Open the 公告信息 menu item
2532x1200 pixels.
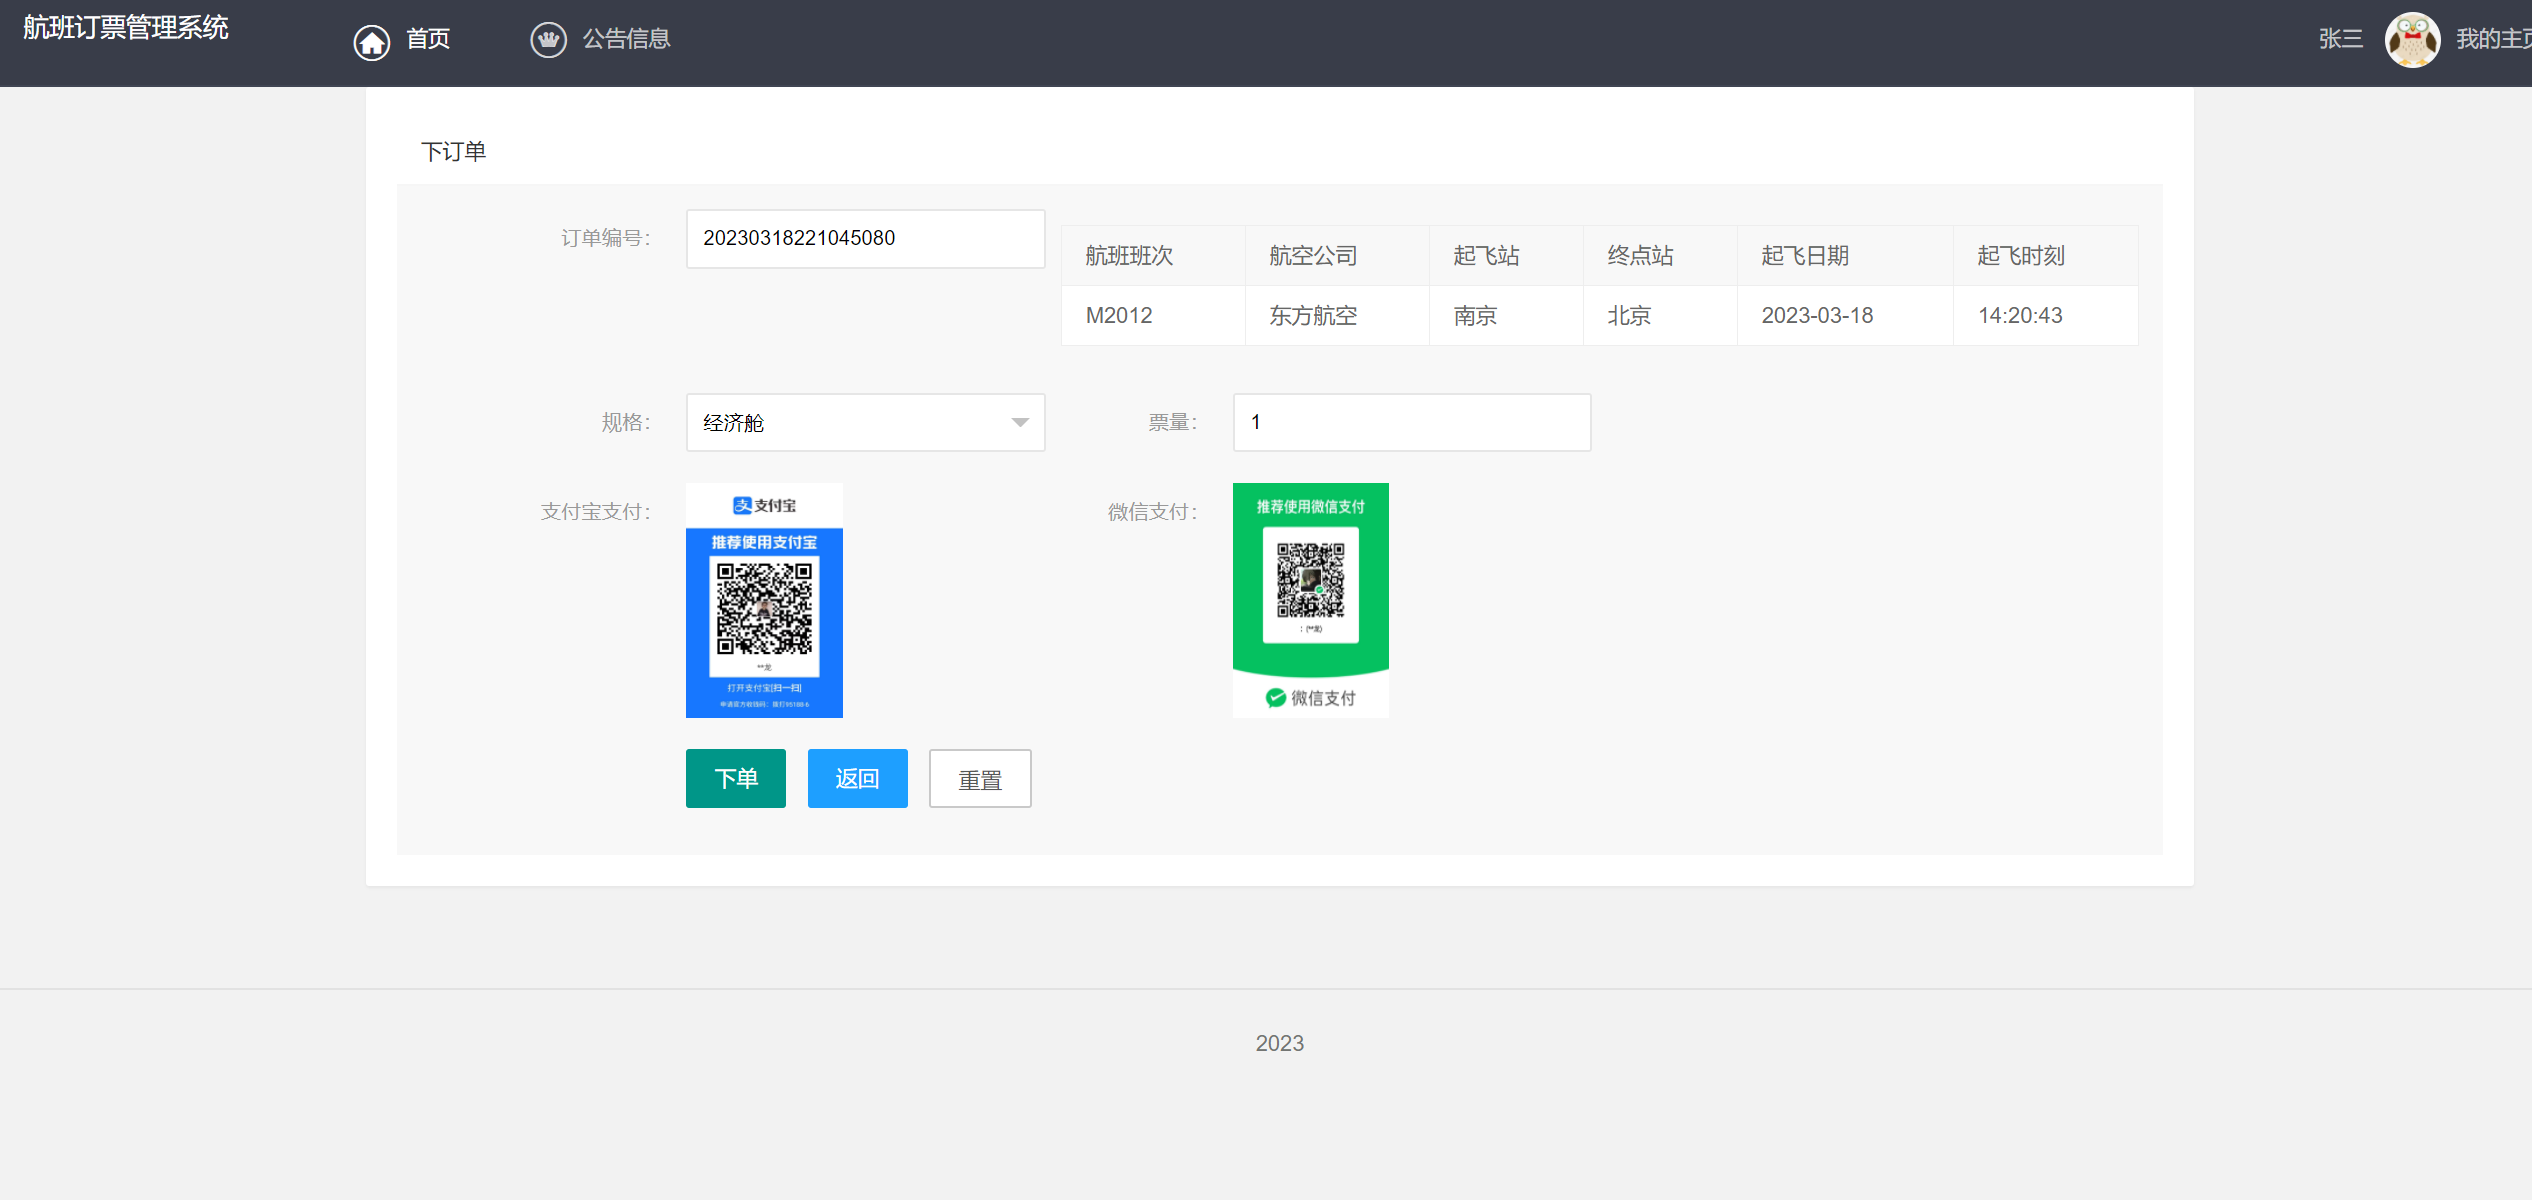(627, 39)
